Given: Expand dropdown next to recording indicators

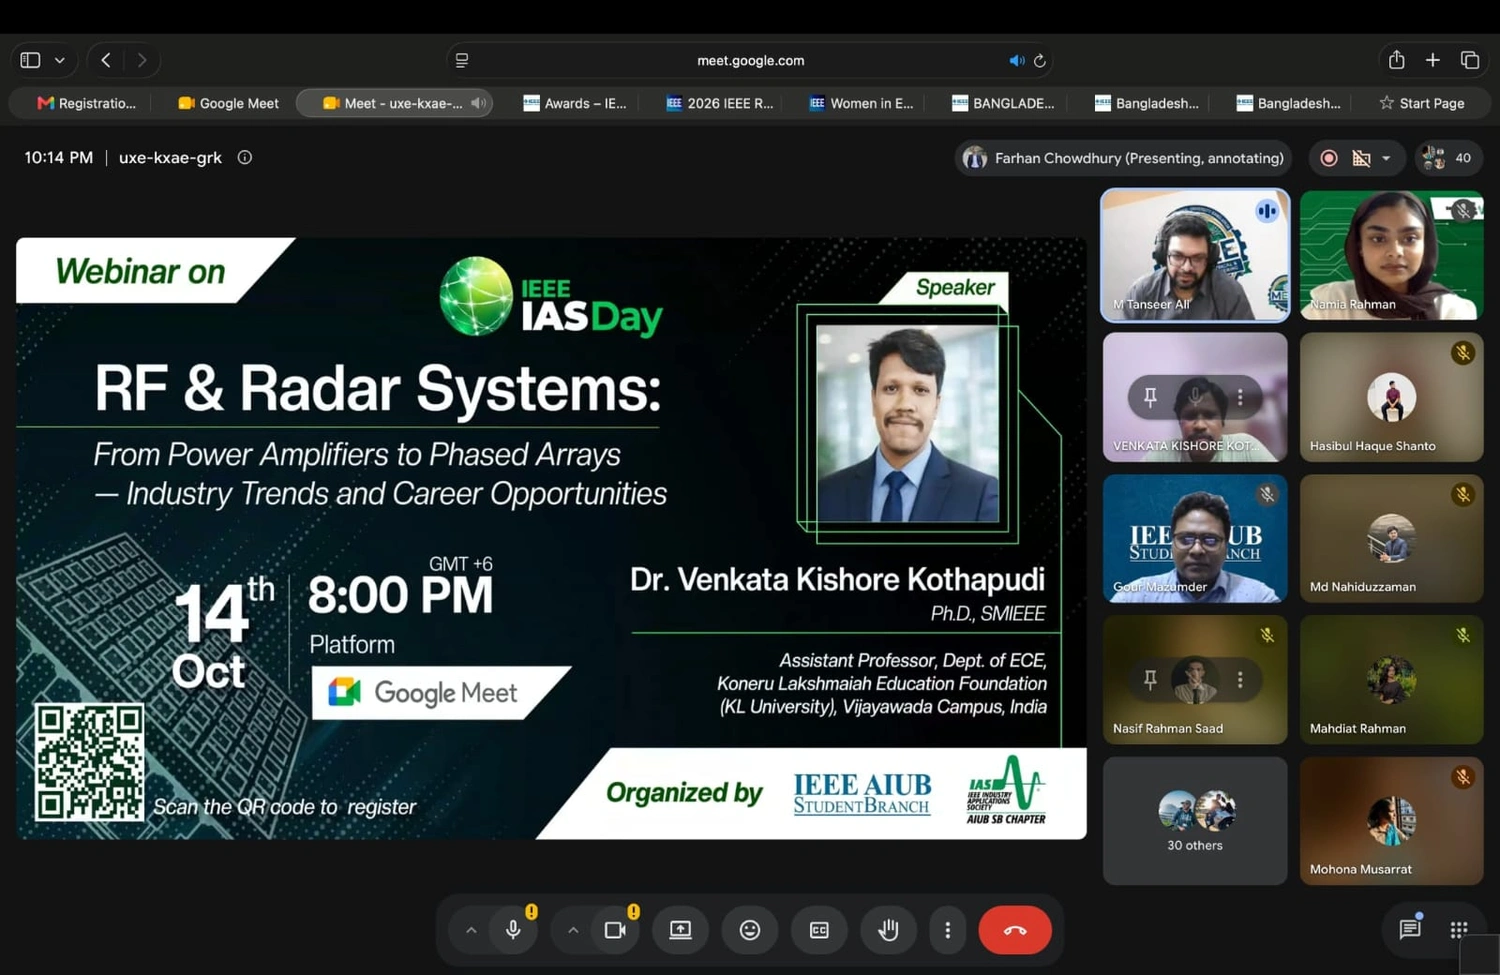Looking at the screenshot, I should 1386,158.
